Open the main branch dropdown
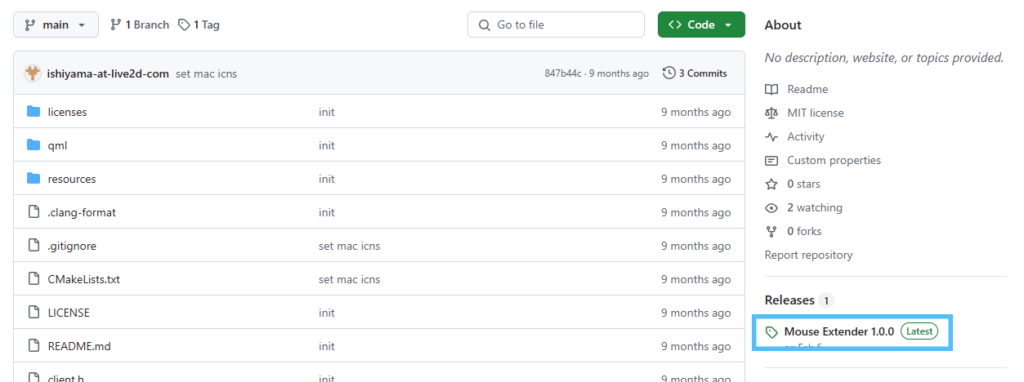The image size is (1024, 382). click(x=56, y=25)
